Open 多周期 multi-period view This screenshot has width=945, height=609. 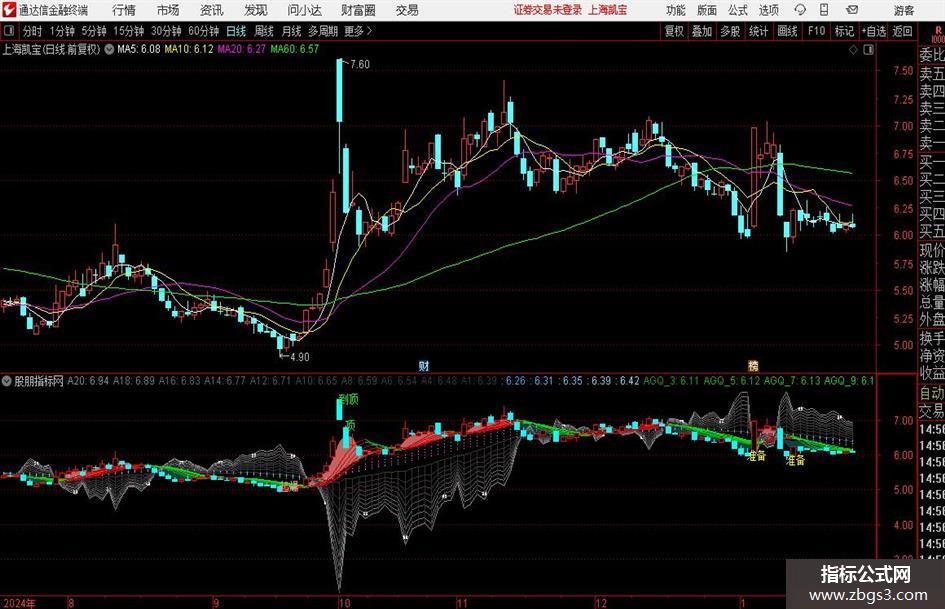pyautogui.click(x=323, y=31)
